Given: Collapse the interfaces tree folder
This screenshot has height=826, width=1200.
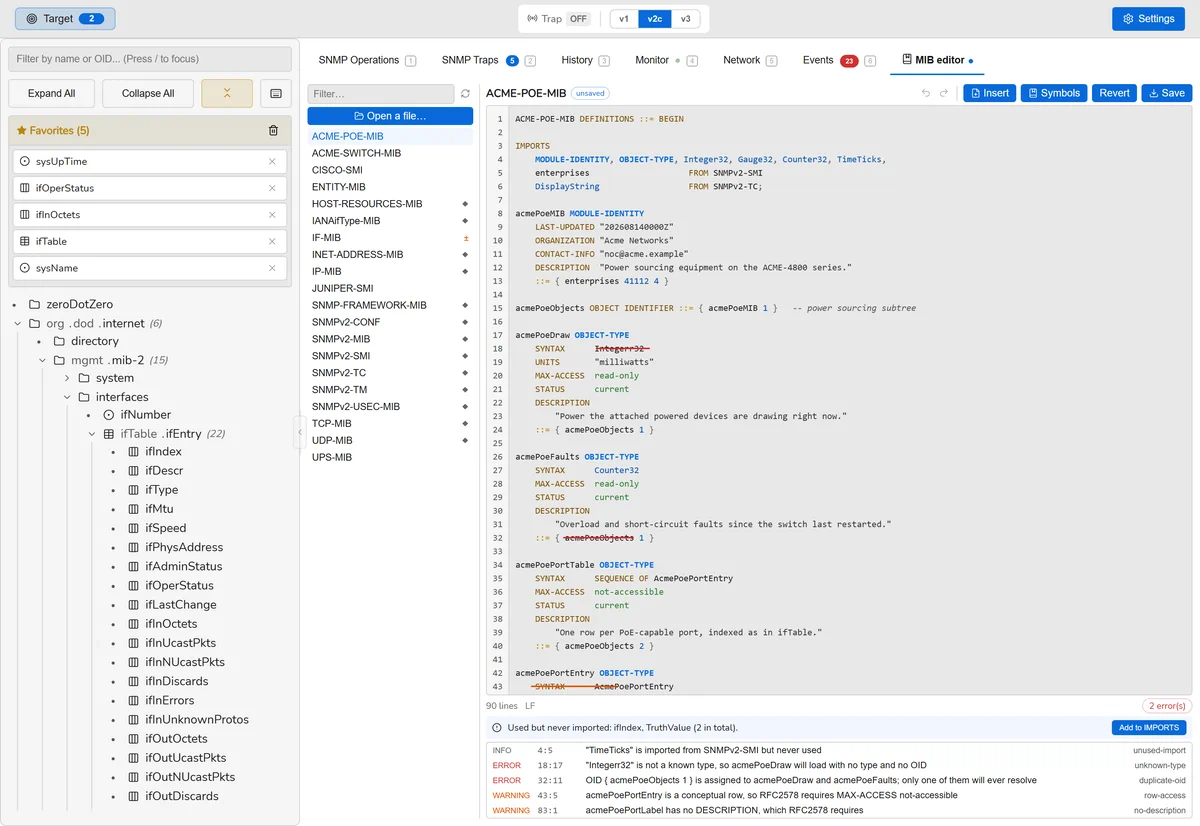Looking at the screenshot, I should click(68, 397).
